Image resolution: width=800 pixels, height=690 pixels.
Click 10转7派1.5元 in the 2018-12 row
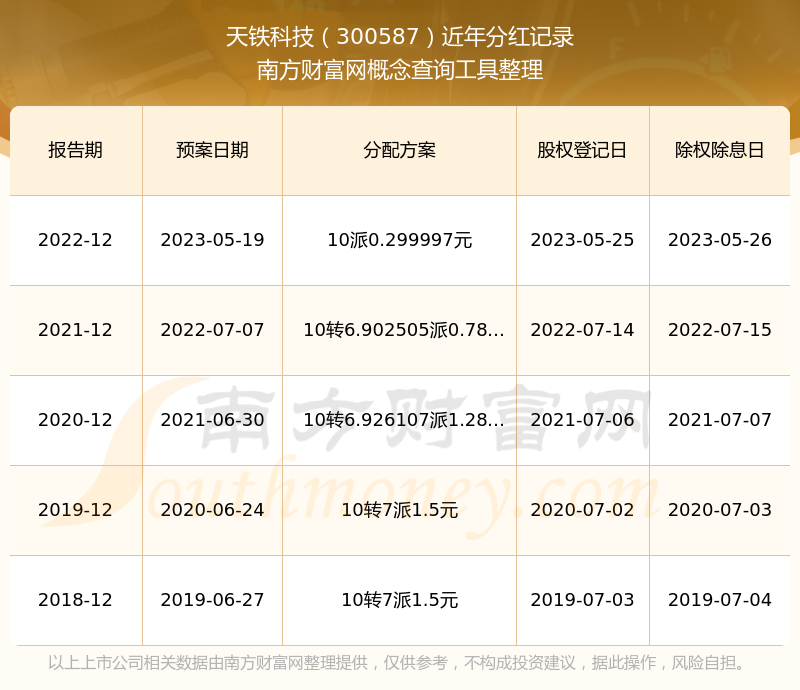point(399,599)
